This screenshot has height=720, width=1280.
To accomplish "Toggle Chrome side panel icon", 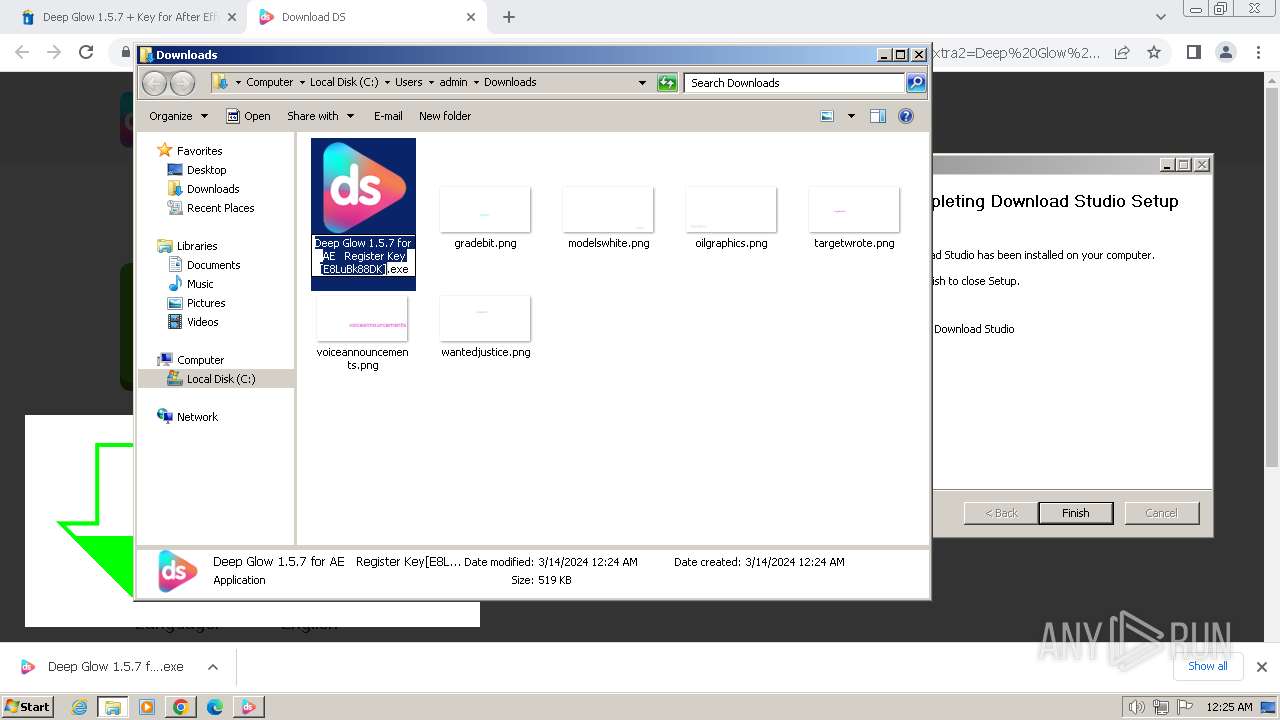I will (x=1193, y=52).
